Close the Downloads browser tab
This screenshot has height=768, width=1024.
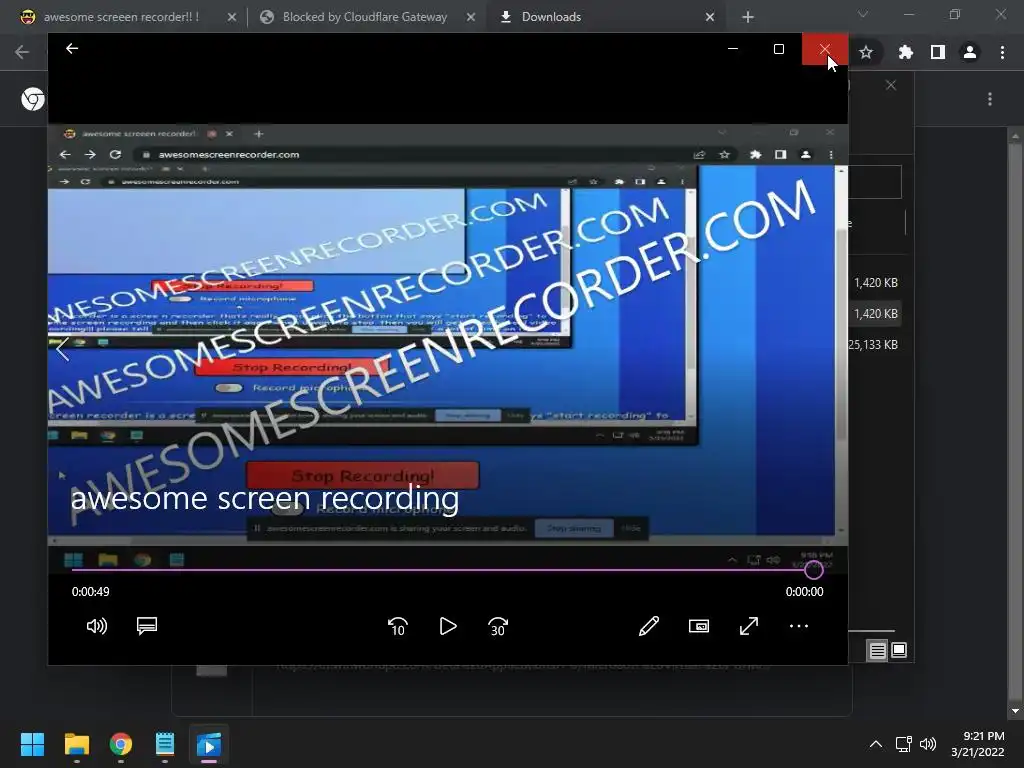click(710, 17)
